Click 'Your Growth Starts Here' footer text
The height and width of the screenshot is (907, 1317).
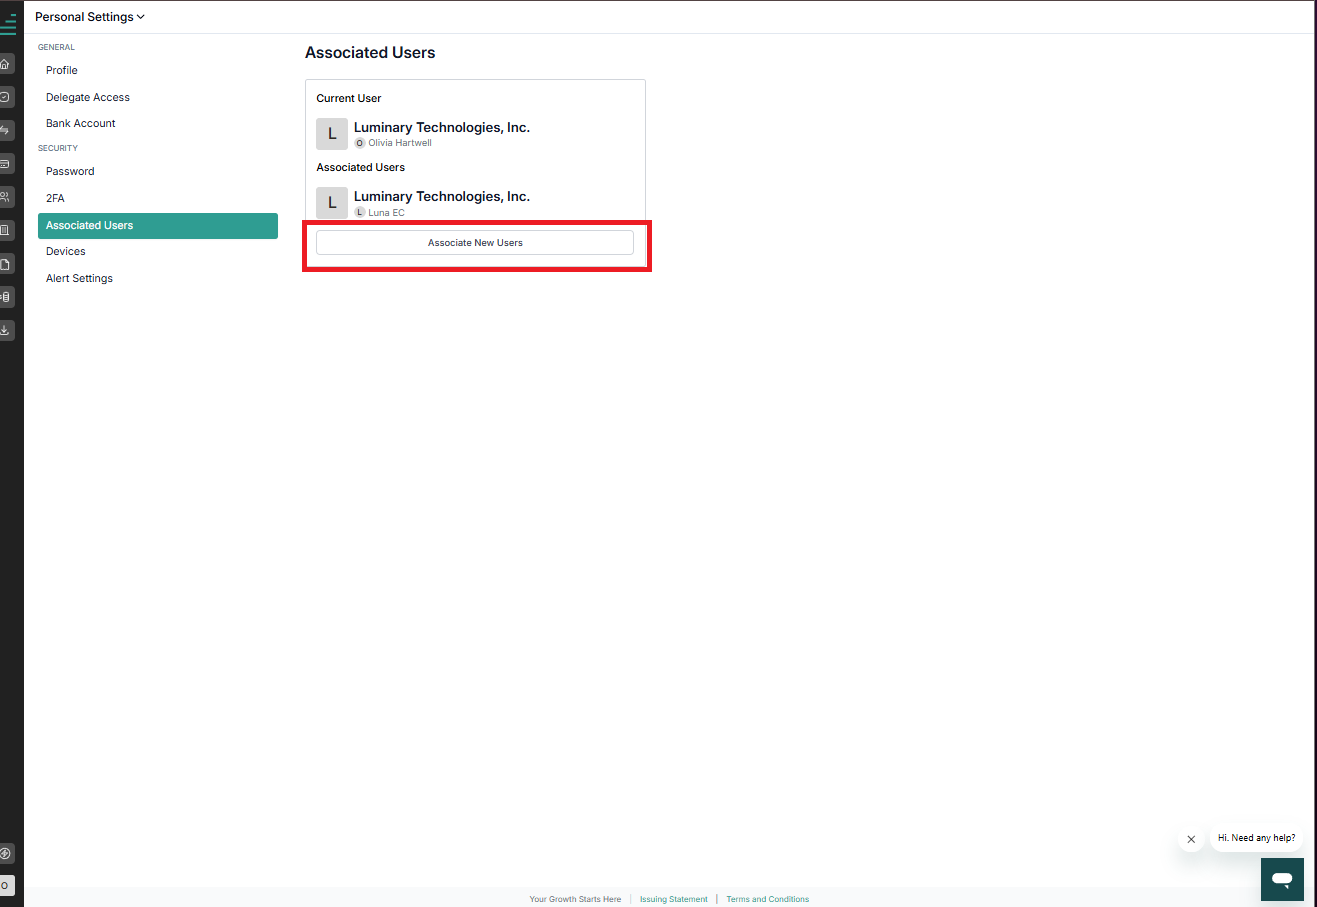click(x=575, y=899)
